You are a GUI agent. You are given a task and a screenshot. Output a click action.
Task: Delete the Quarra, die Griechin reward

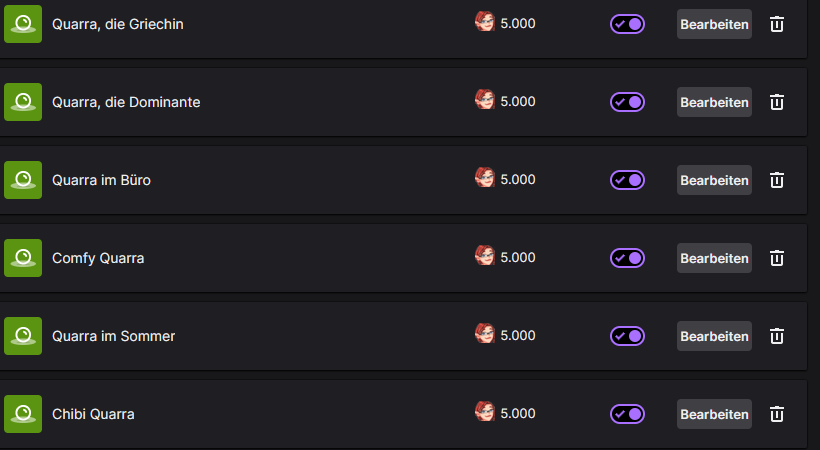click(777, 24)
